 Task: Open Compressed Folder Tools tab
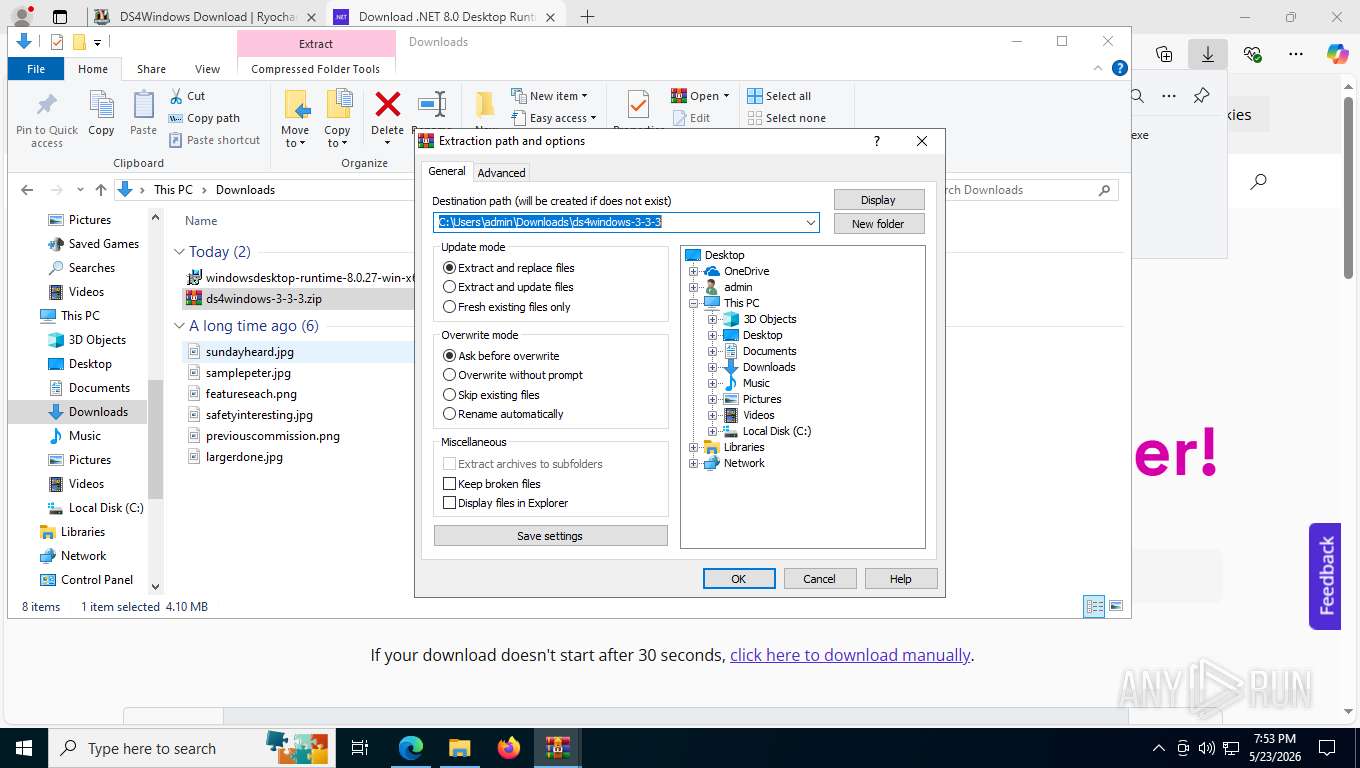point(316,69)
